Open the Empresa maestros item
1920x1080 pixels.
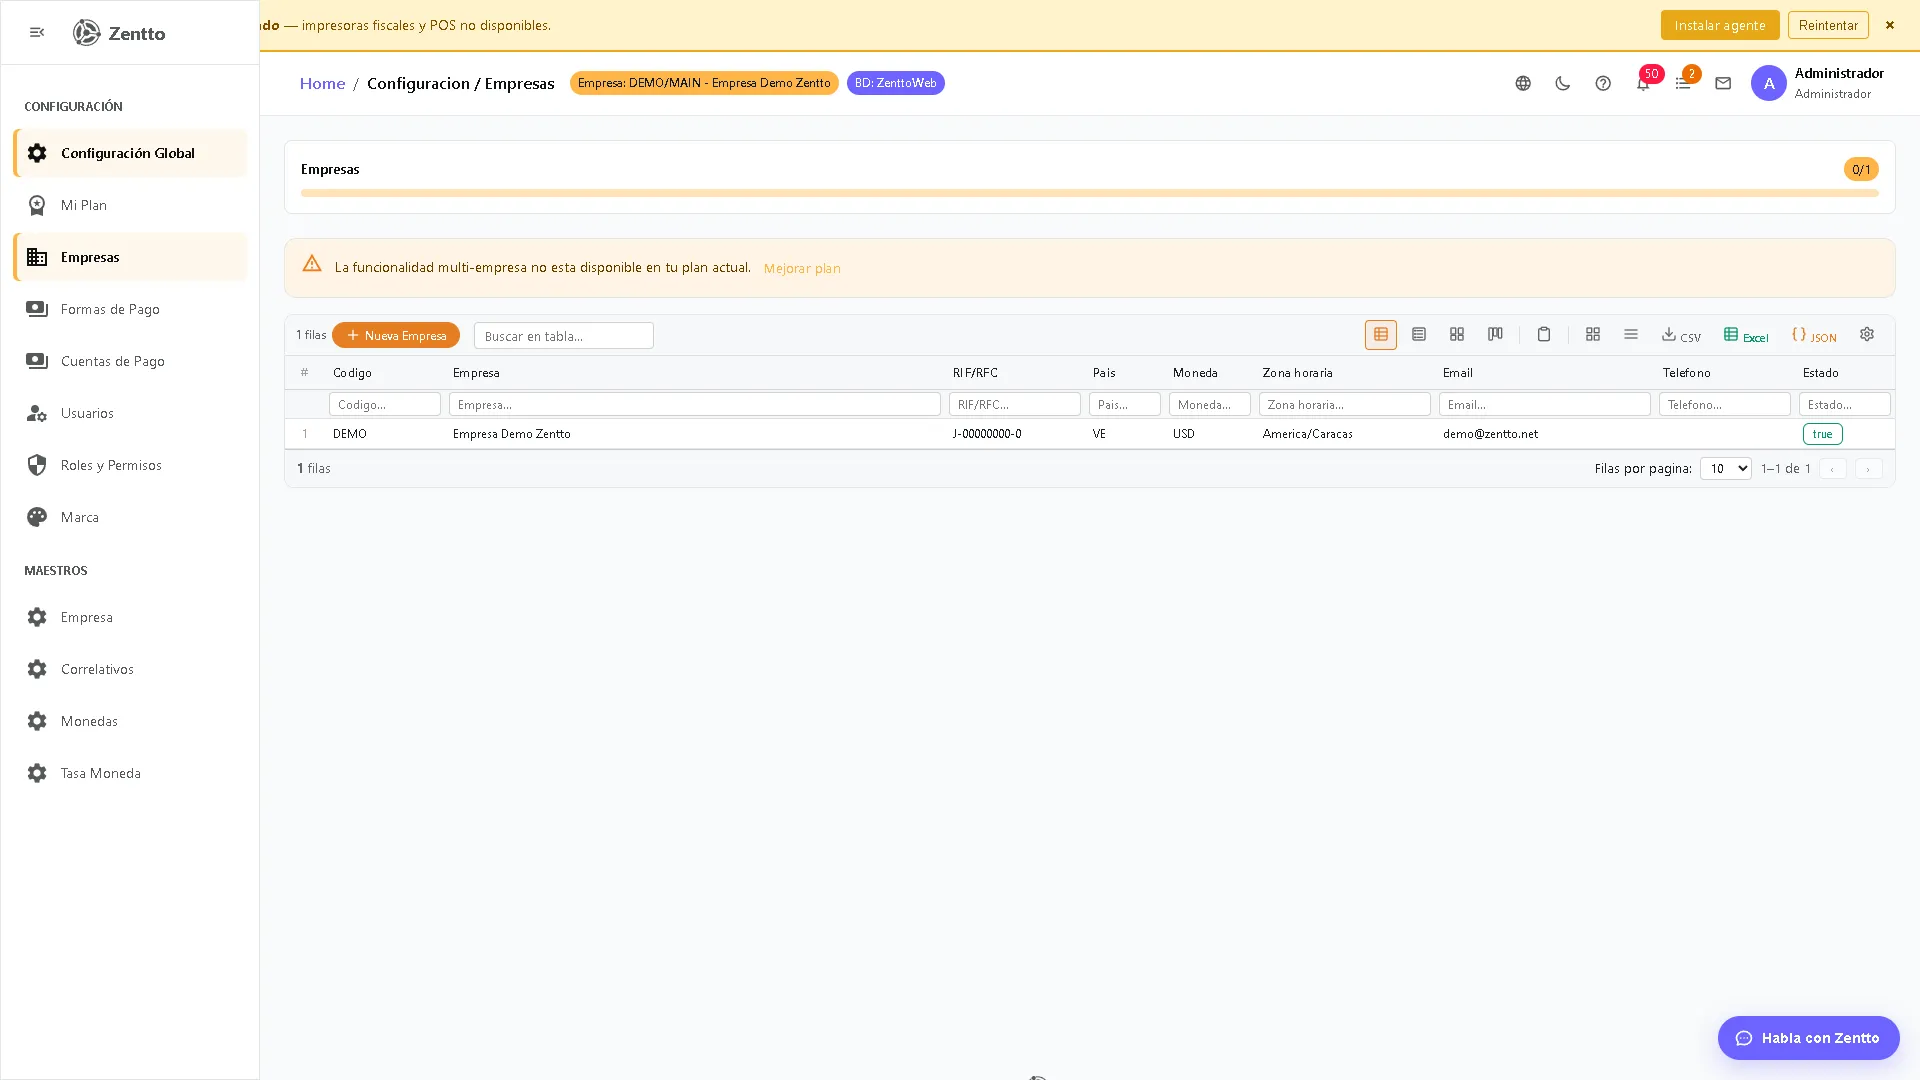pos(130,617)
